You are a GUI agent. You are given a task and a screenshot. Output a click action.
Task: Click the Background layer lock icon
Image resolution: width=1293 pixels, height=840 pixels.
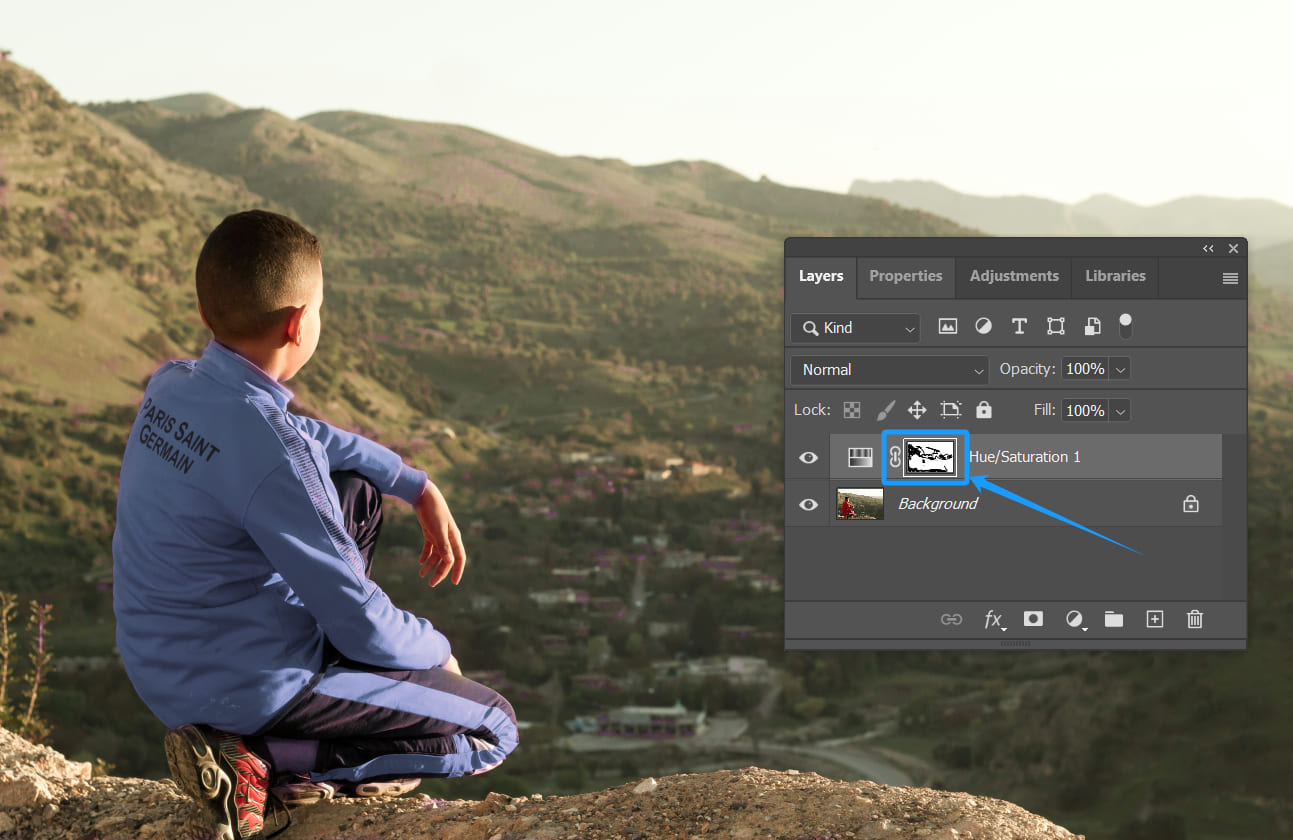1190,504
